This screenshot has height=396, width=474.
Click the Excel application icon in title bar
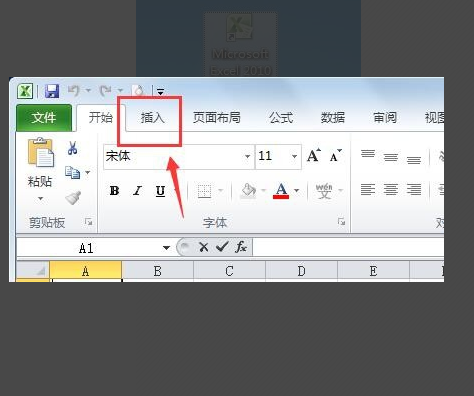pos(25,91)
